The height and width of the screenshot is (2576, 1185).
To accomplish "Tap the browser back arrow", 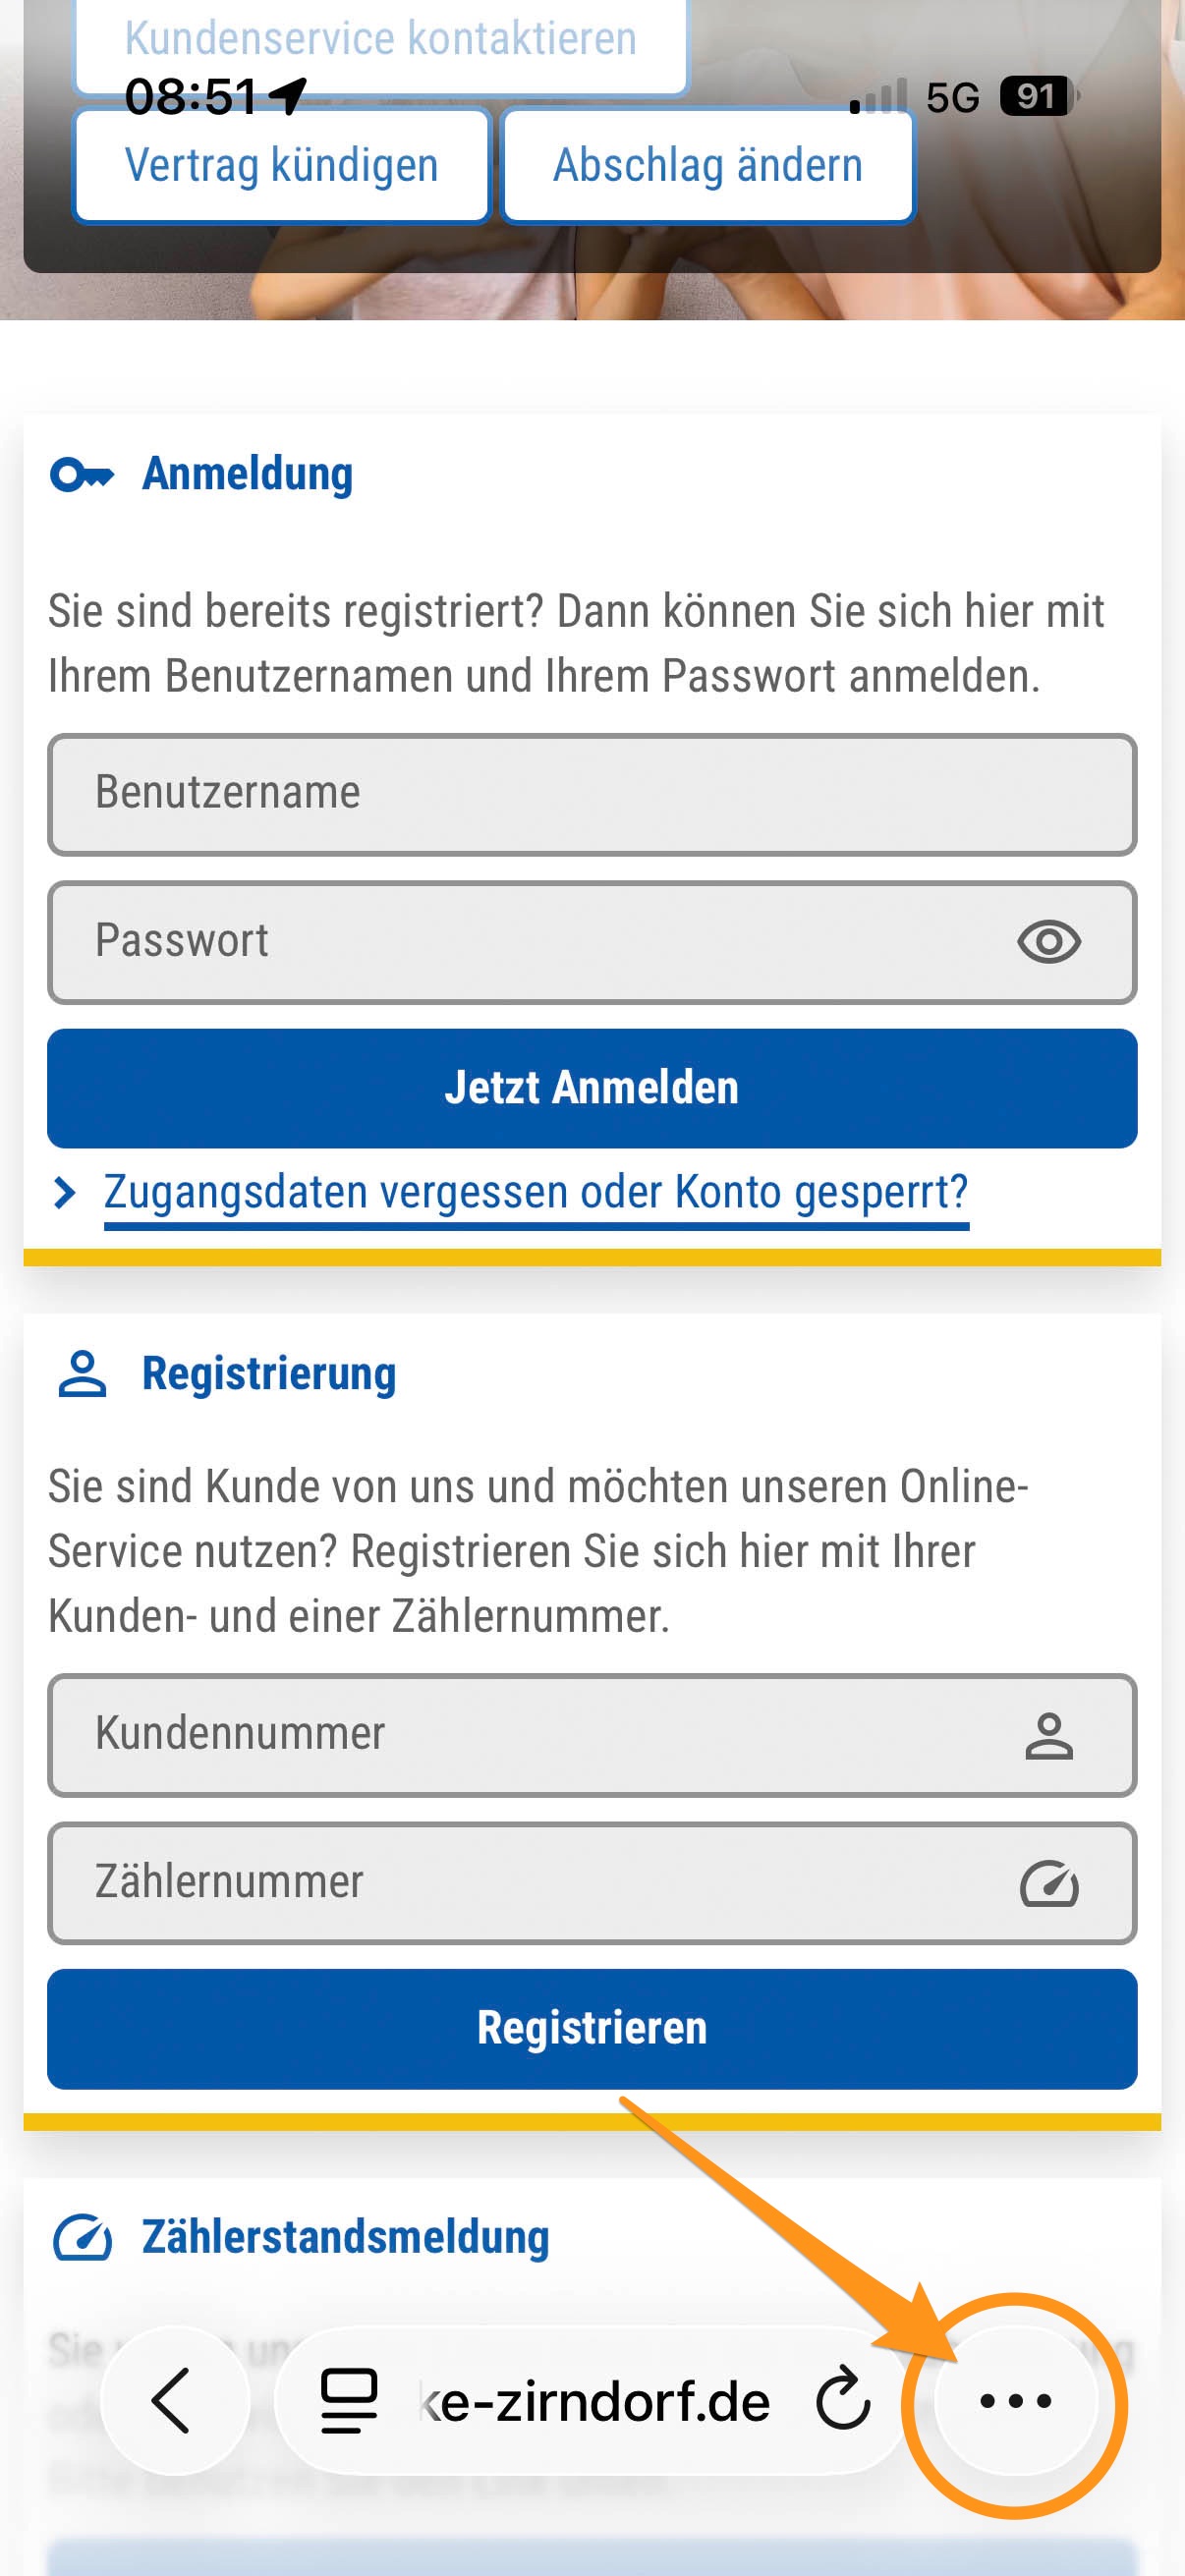I will pyautogui.click(x=172, y=2400).
